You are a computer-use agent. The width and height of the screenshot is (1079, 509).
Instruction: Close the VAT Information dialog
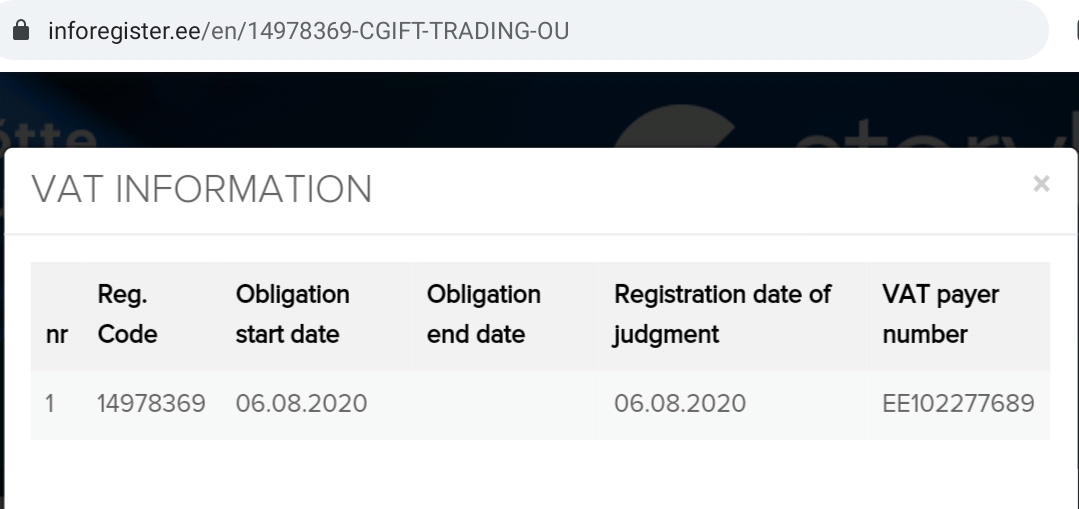pos(1041,184)
